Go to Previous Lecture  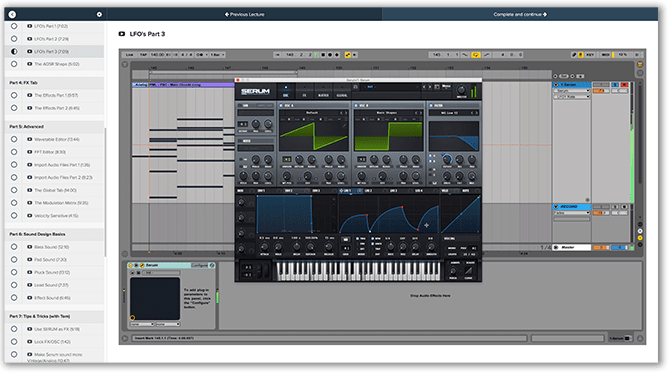[244, 14]
